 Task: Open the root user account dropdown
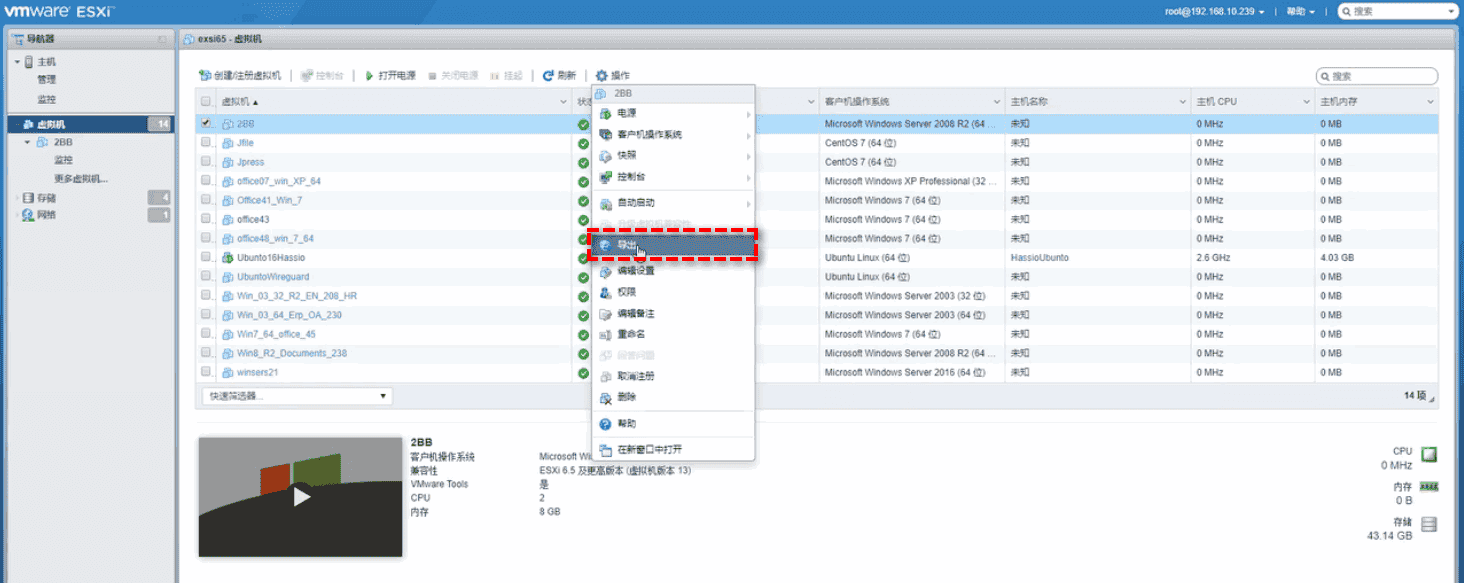click(x=1214, y=11)
